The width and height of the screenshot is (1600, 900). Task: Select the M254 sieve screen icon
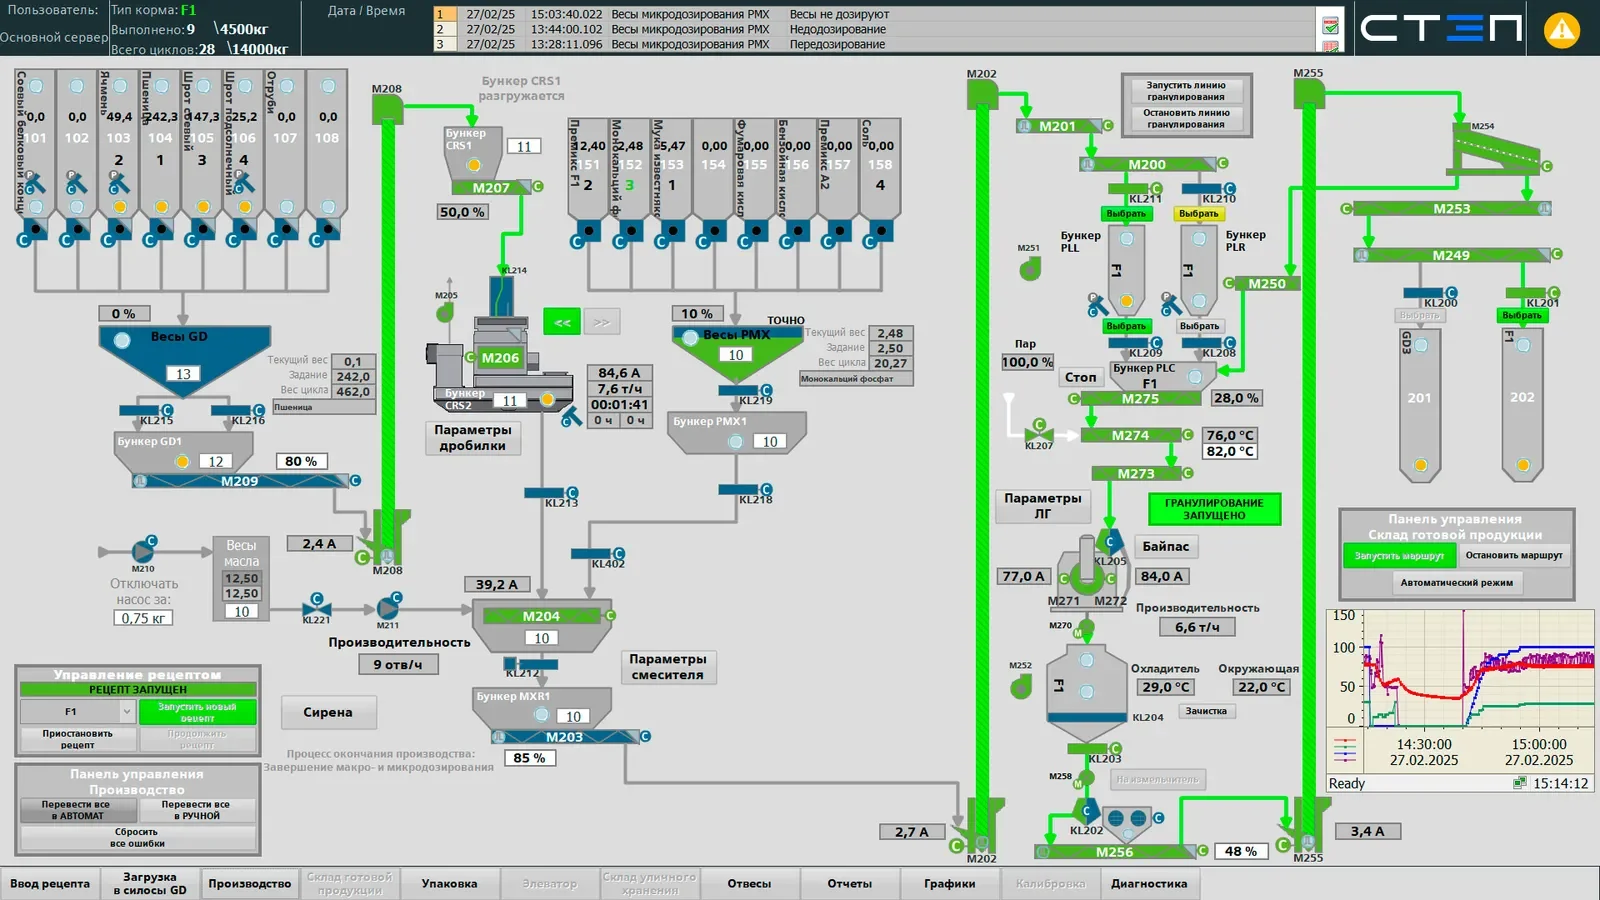1495,152
